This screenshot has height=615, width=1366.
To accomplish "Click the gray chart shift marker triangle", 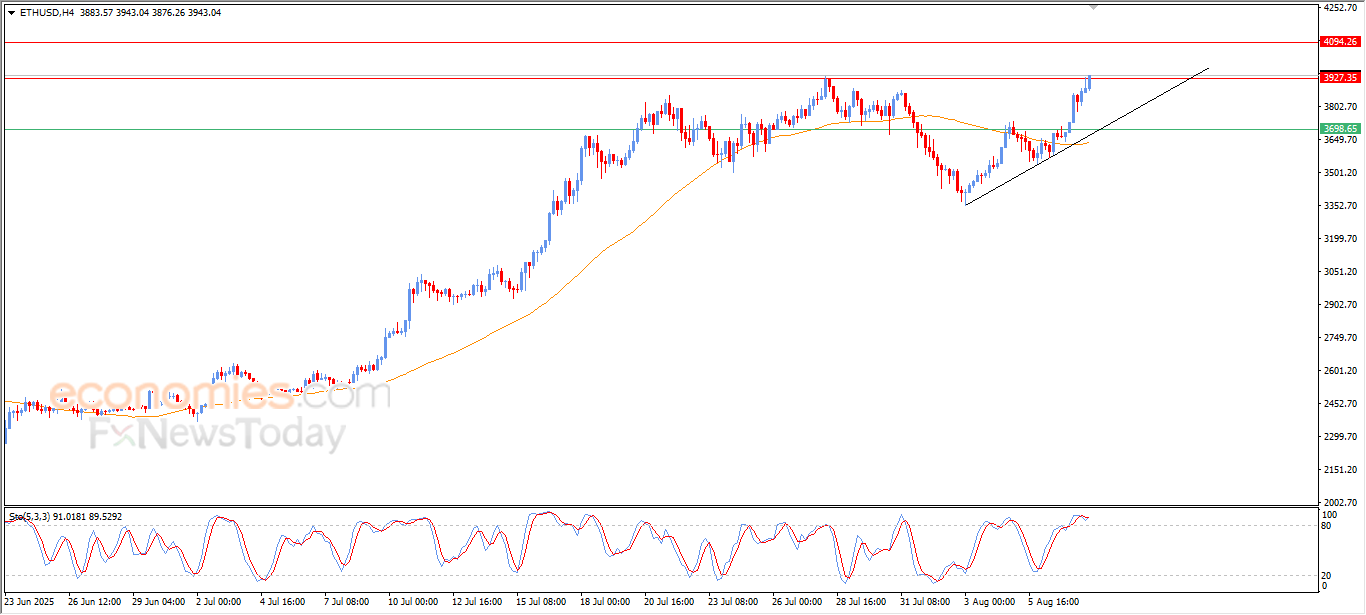I will coord(1094,7).
